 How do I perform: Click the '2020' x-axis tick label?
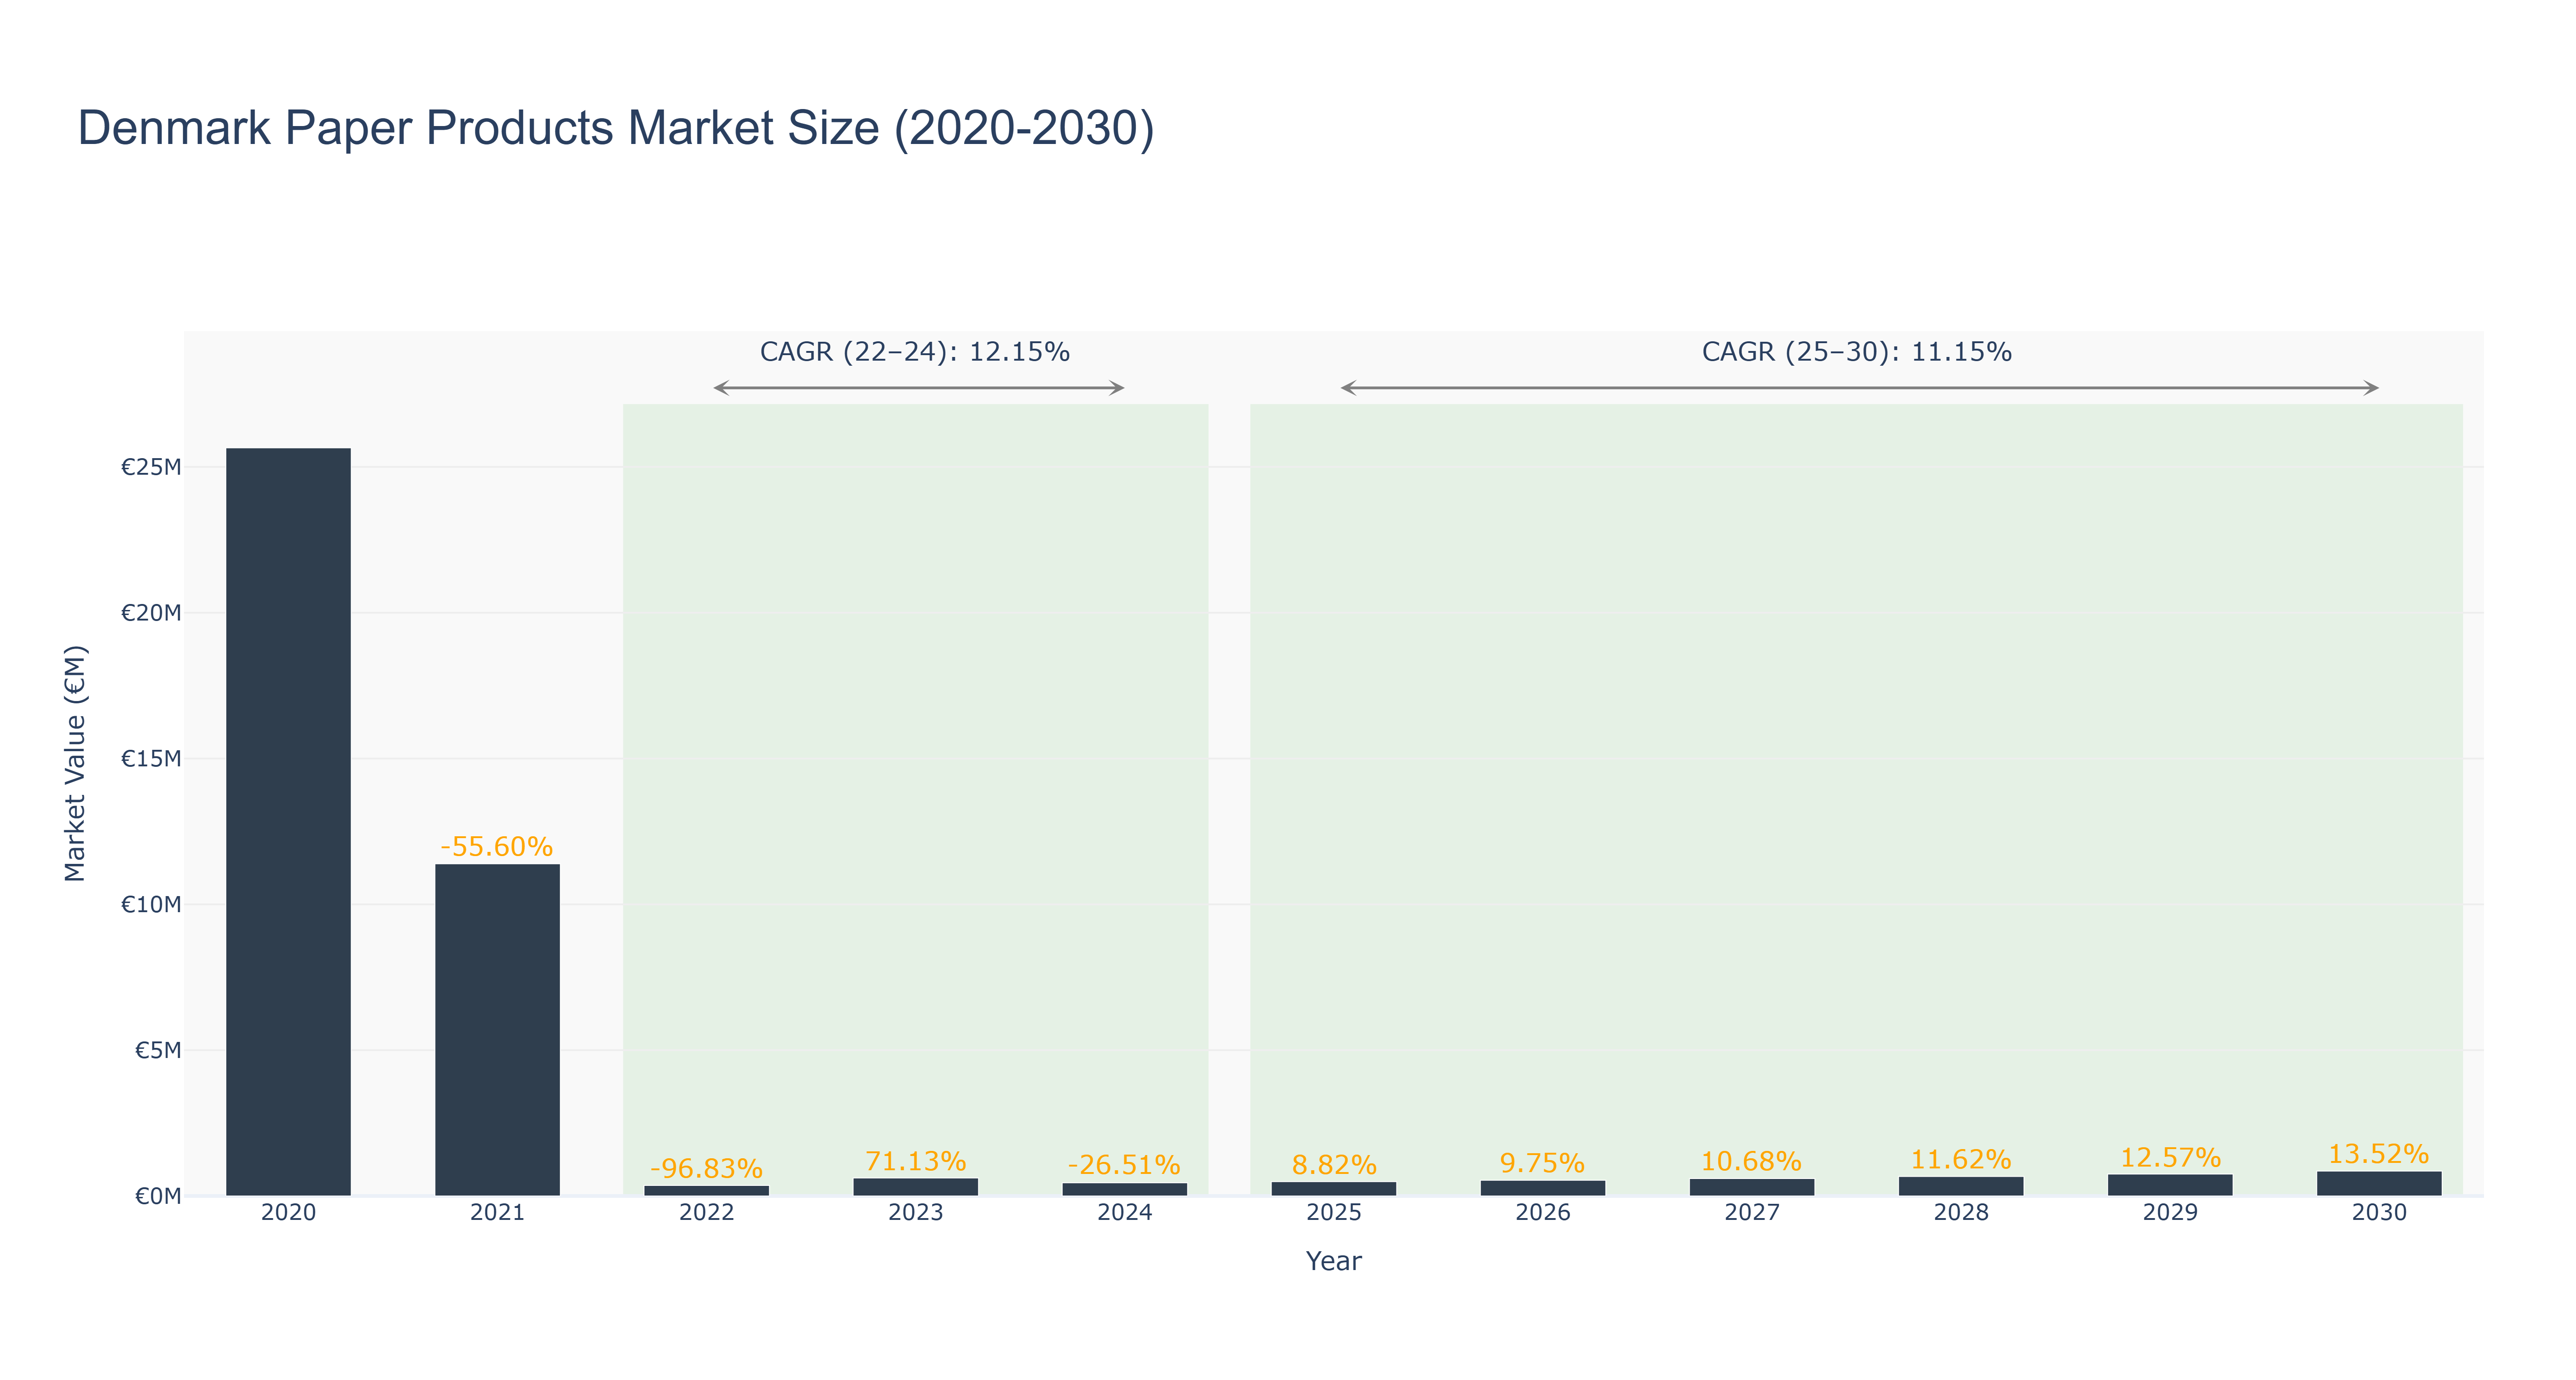click(x=288, y=1213)
